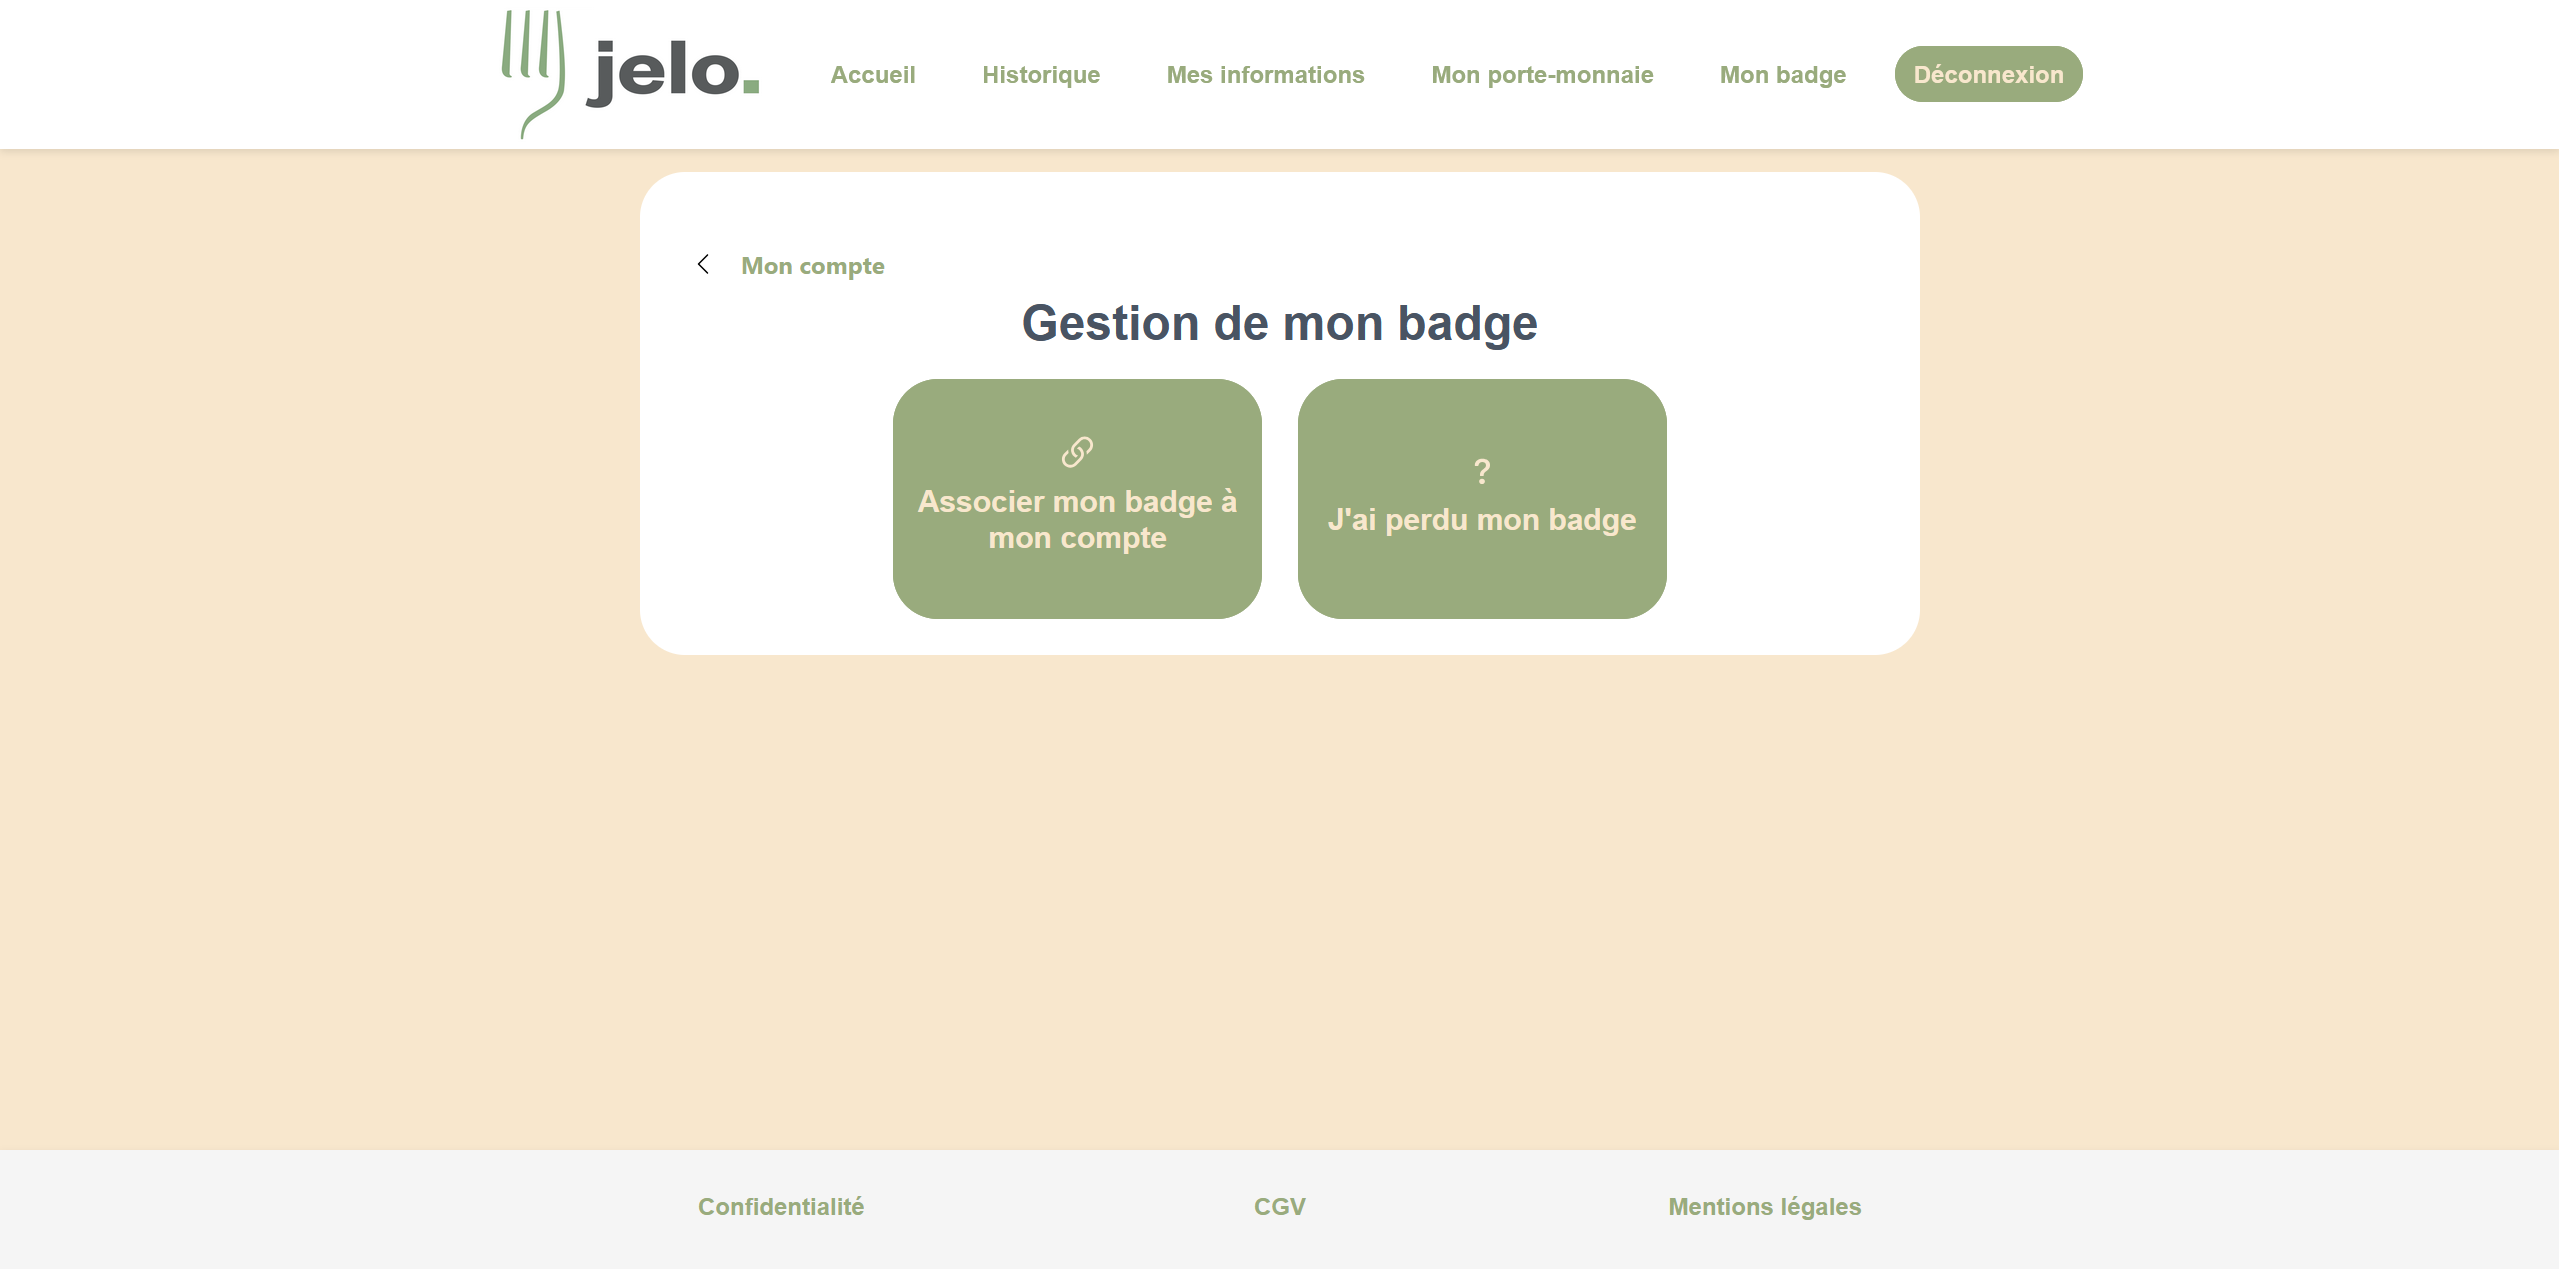The width and height of the screenshot is (2559, 1269).
Task: Navigate to Mes informations
Action: tap(1265, 74)
